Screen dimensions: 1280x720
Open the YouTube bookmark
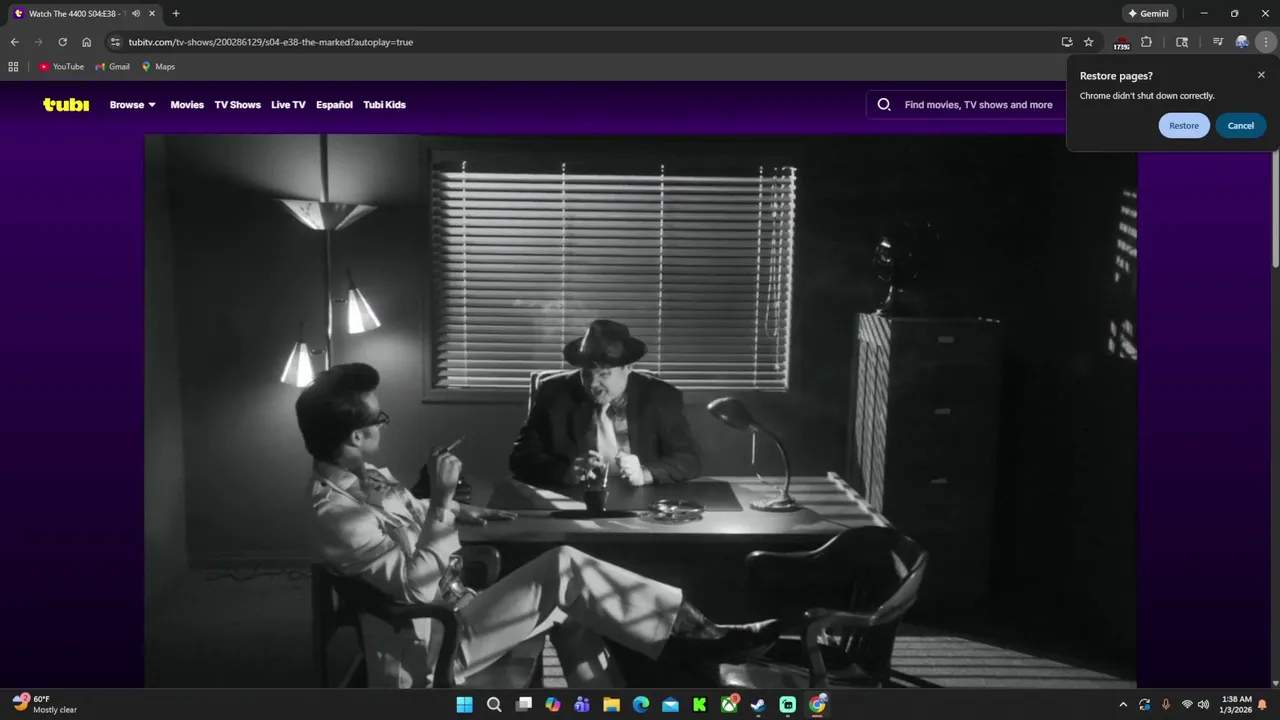pyautogui.click(x=61, y=67)
